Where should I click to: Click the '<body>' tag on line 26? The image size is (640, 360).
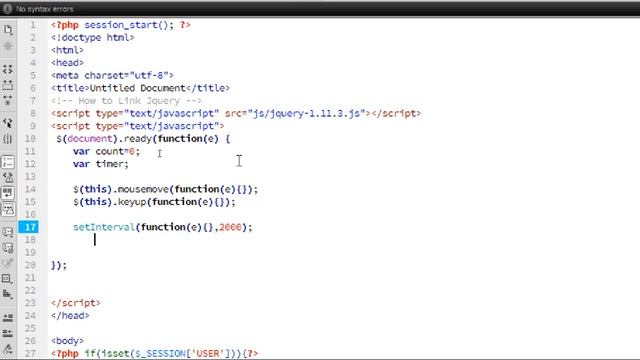67,341
